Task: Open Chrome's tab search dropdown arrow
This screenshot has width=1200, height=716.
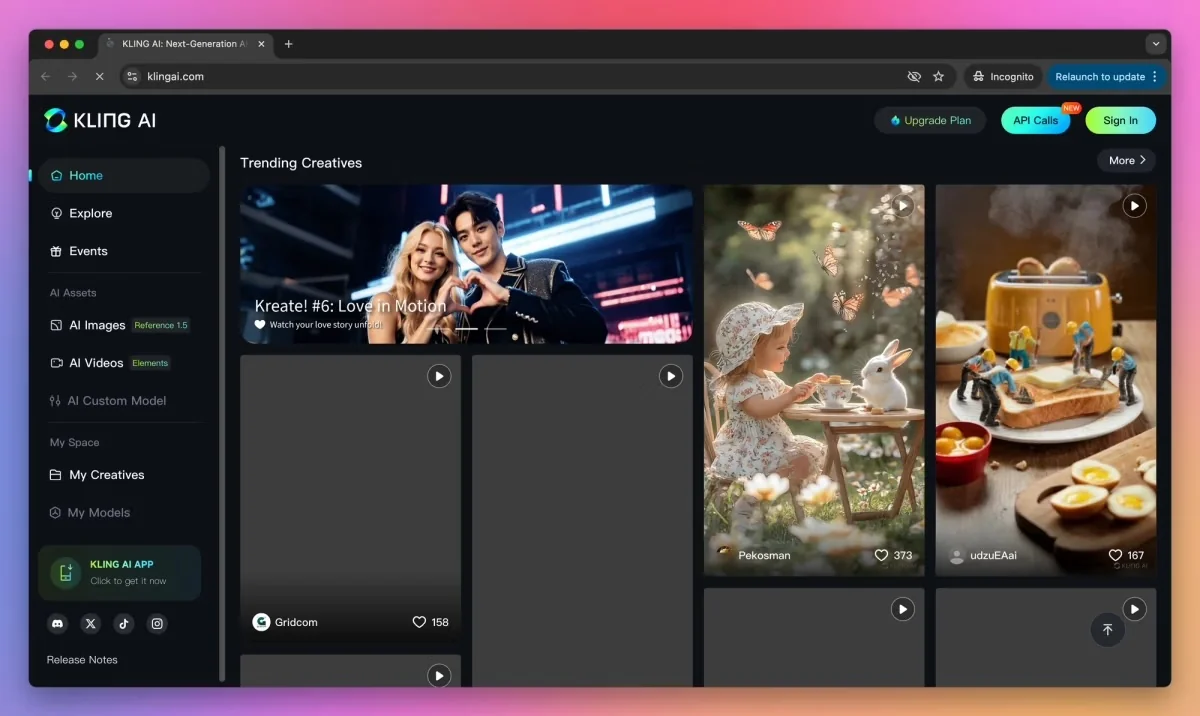Action: coord(1156,44)
